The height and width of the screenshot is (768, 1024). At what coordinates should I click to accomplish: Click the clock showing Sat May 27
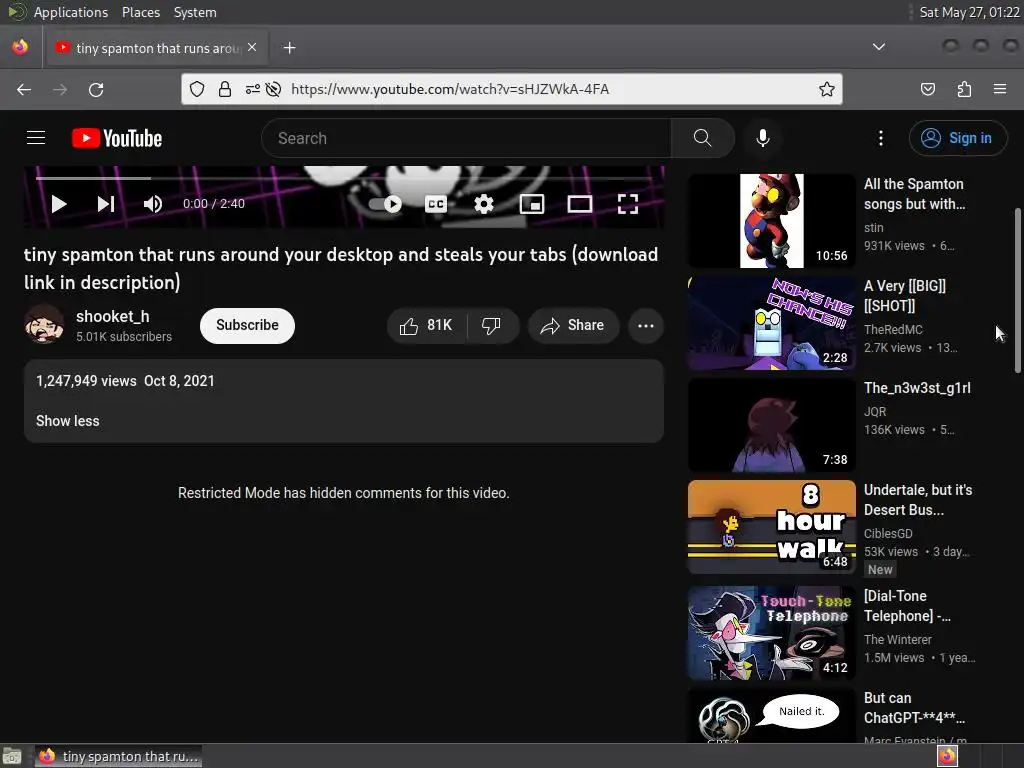click(x=969, y=12)
